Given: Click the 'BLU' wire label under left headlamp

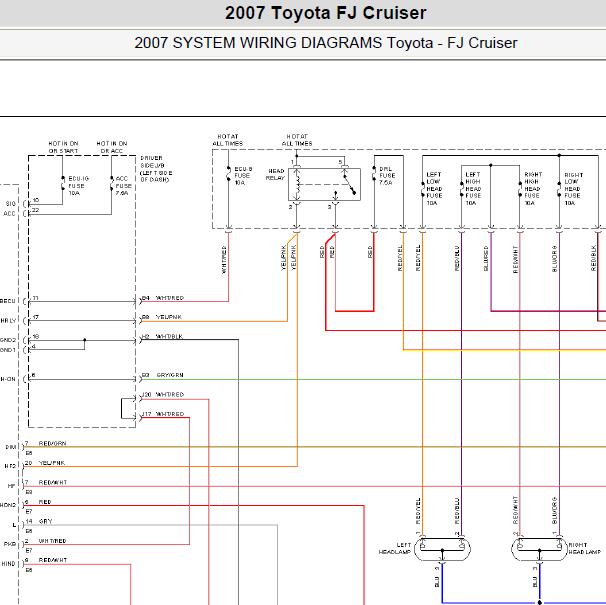Looking at the screenshot, I should coord(437,582).
